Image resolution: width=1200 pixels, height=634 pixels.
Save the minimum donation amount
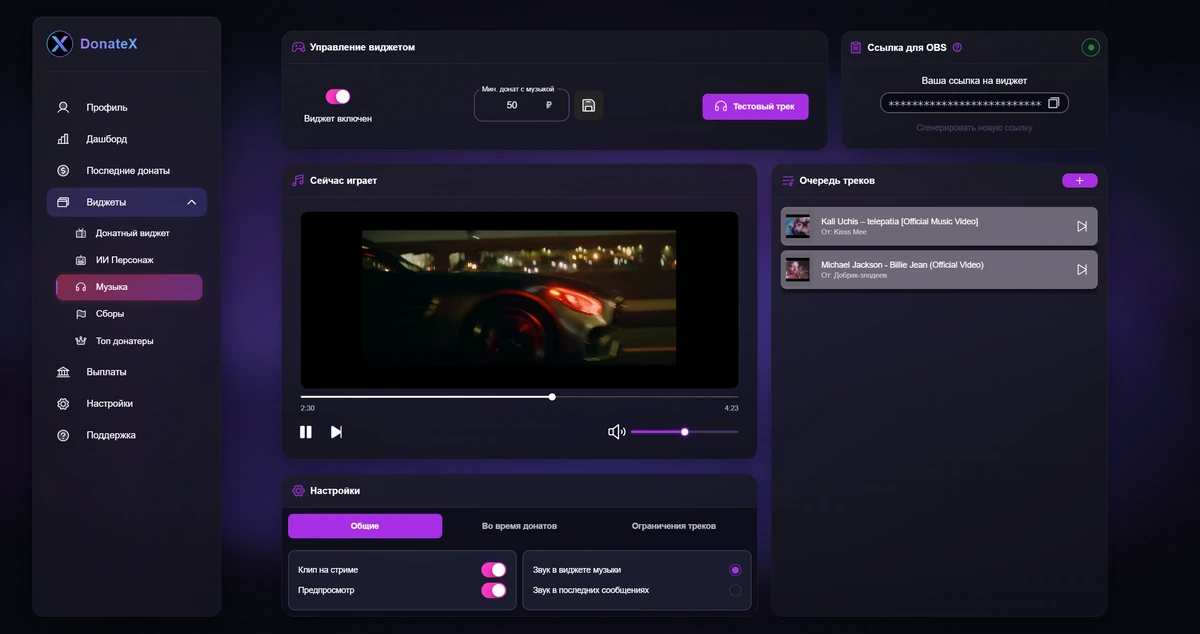(588, 105)
